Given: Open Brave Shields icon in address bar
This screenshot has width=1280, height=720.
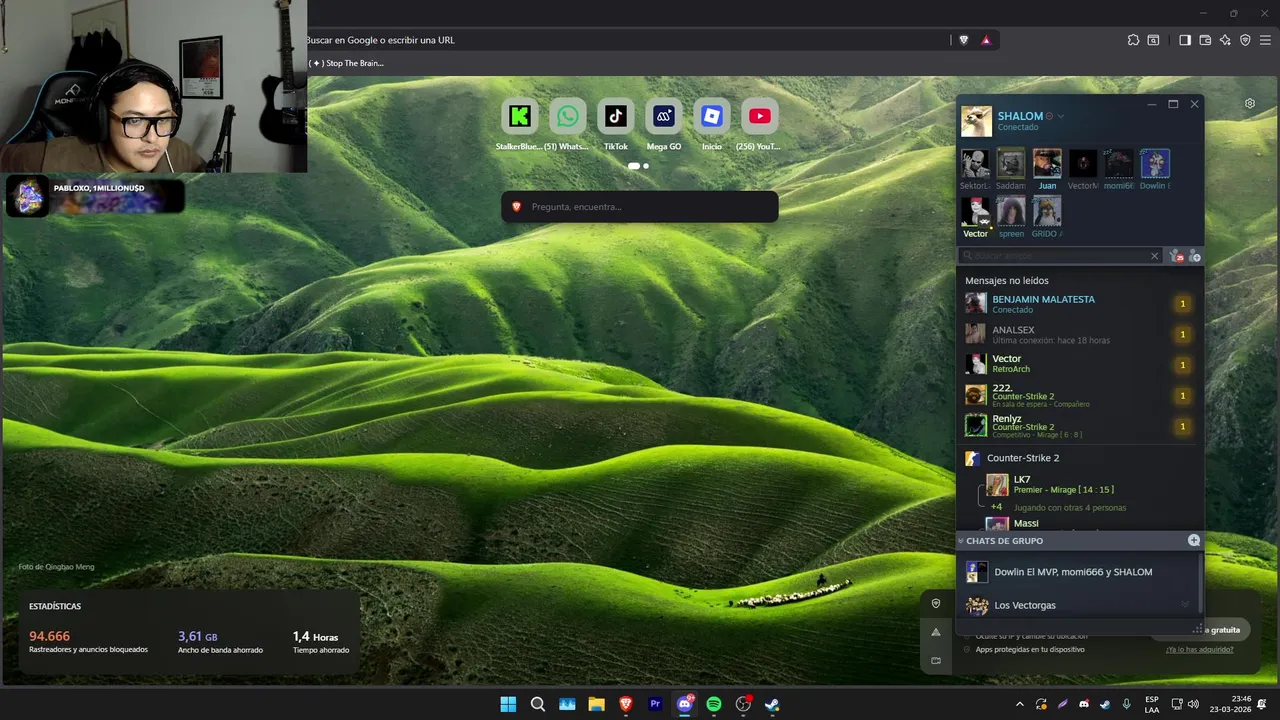Looking at the screenshot, I should coord(964,40).
